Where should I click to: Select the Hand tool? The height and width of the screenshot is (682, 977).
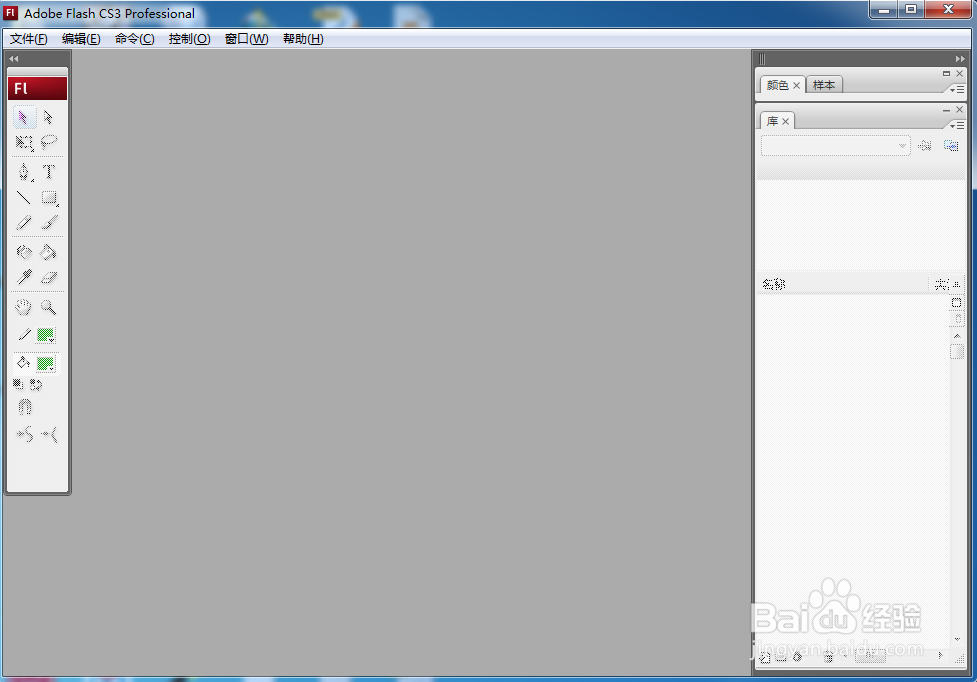click(x=24, y=306)
